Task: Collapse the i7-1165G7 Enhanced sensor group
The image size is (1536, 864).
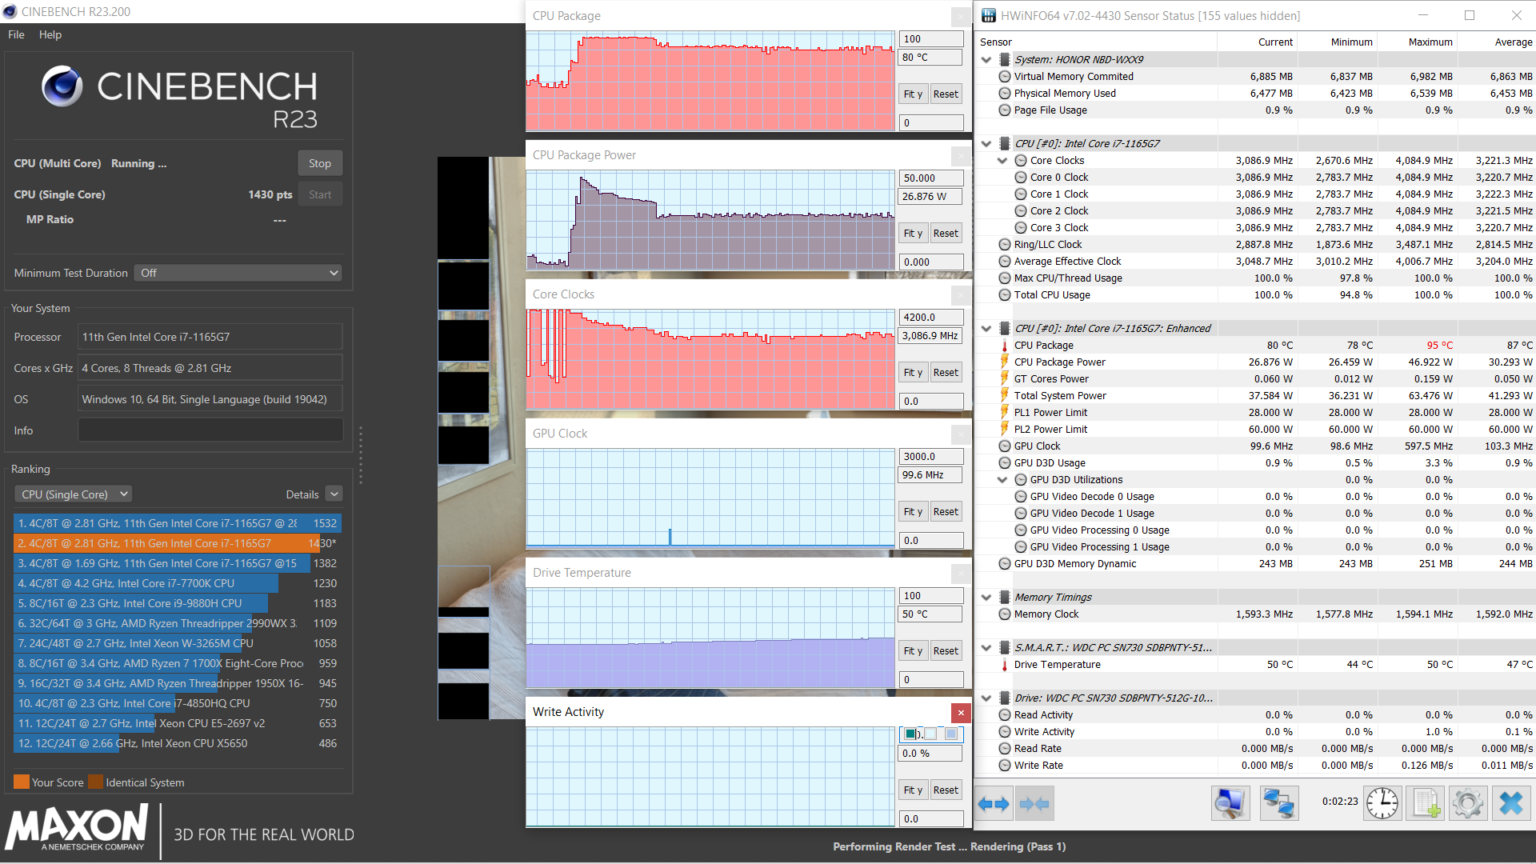Action: coord(986,328)
